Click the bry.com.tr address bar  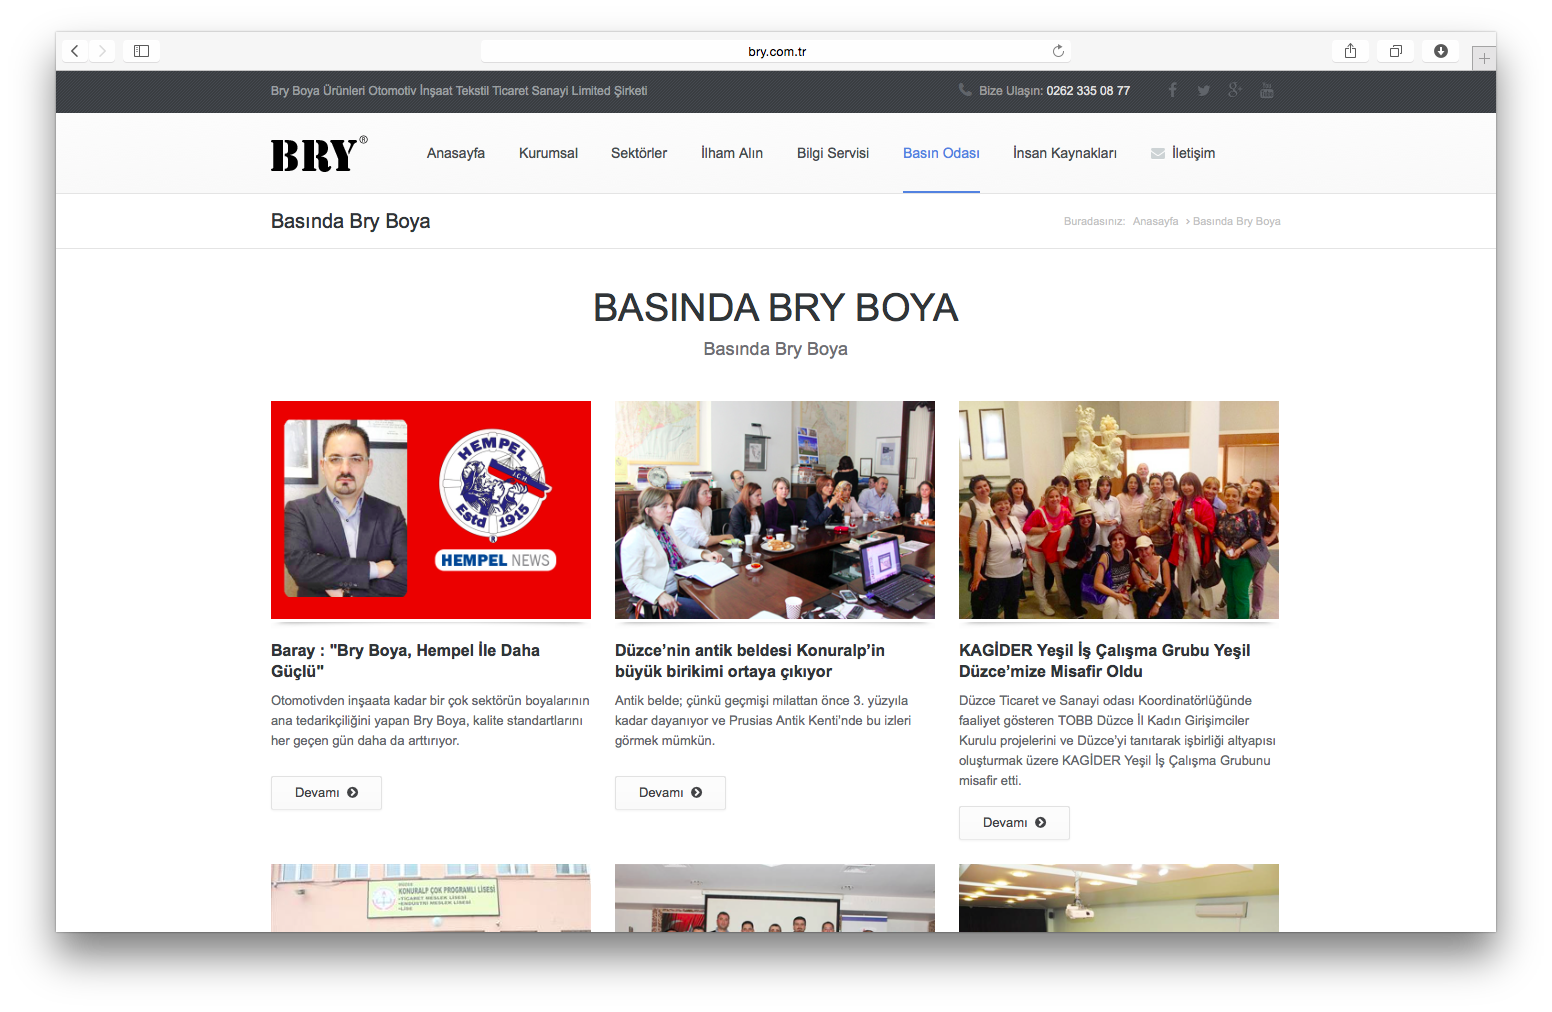point(776,51)
